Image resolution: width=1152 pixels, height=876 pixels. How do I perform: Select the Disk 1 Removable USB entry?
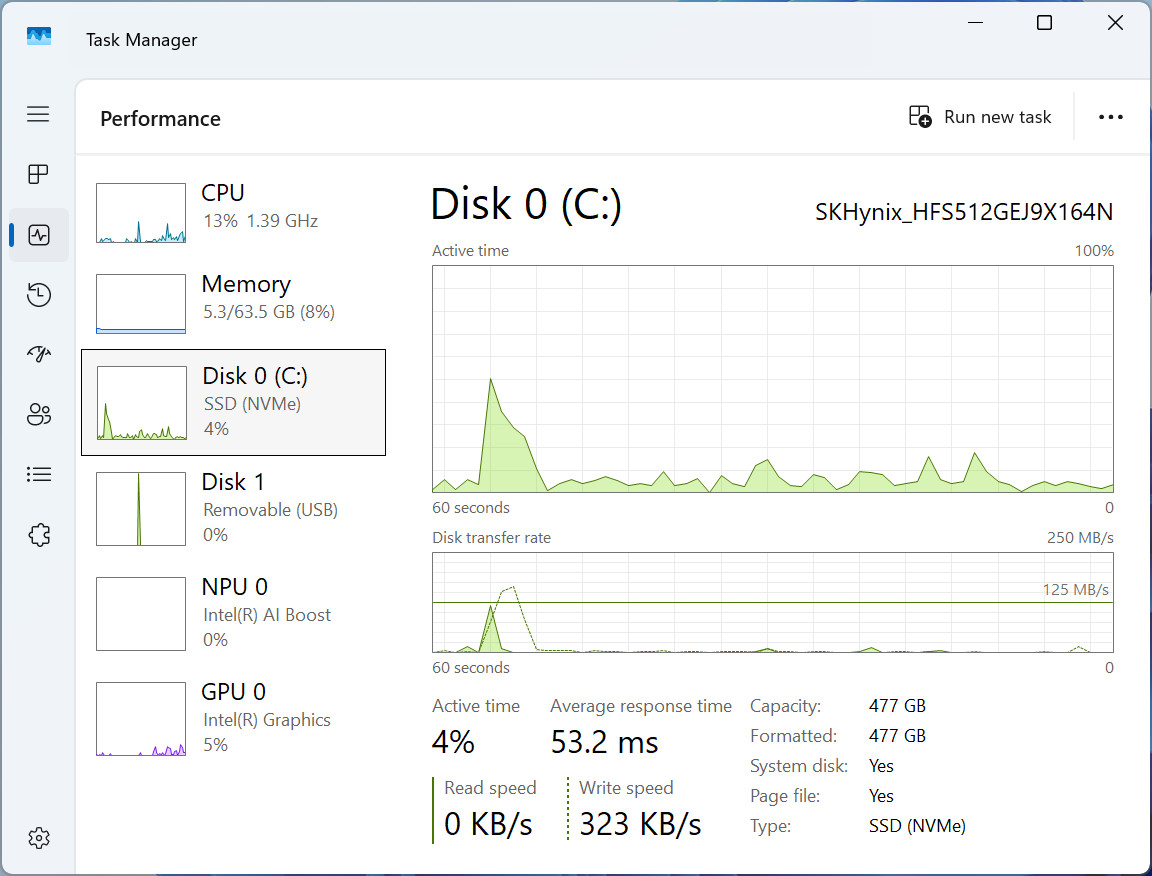click(233, 509)
